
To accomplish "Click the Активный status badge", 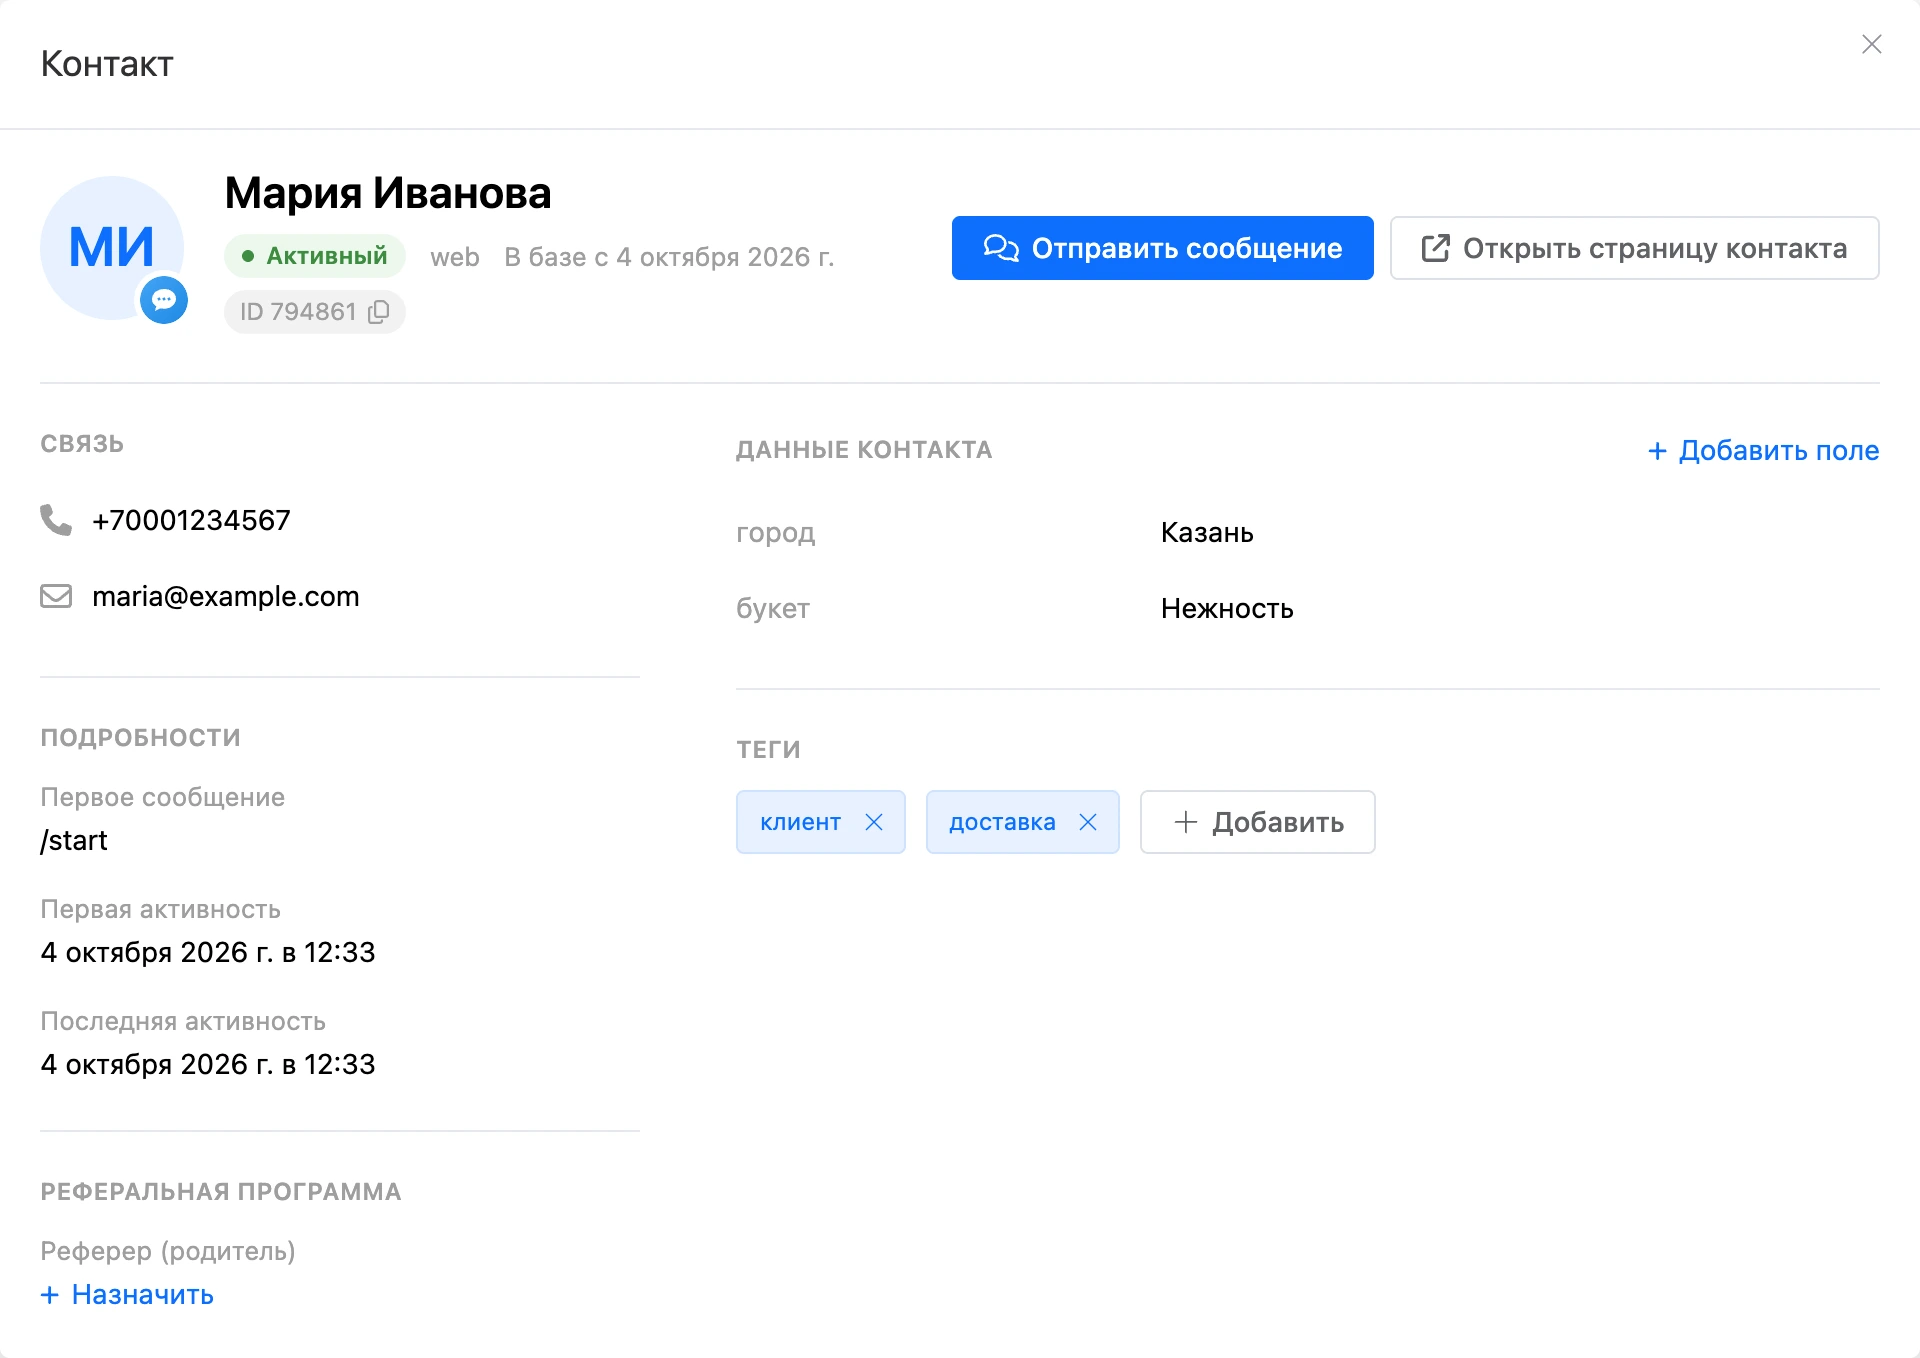I will coord(314,256).
